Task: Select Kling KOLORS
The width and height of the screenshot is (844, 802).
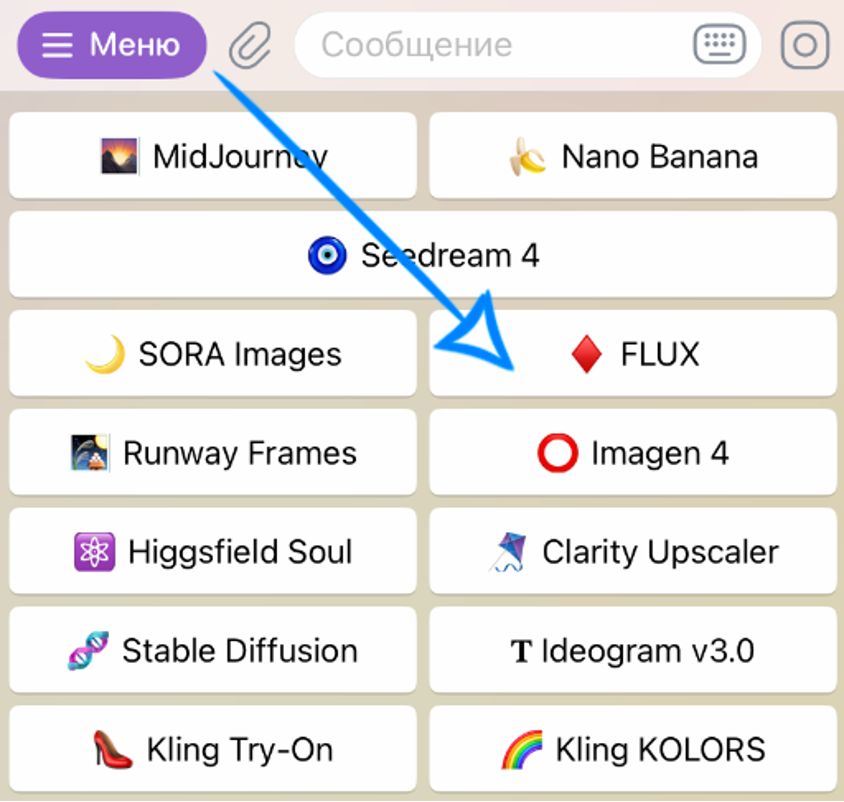Action: [x=633, y=749]
